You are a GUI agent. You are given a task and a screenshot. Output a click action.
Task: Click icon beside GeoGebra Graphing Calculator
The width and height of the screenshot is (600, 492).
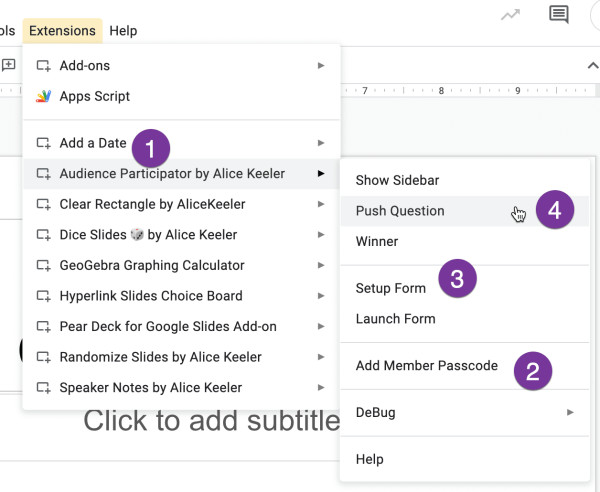(43, 266)
